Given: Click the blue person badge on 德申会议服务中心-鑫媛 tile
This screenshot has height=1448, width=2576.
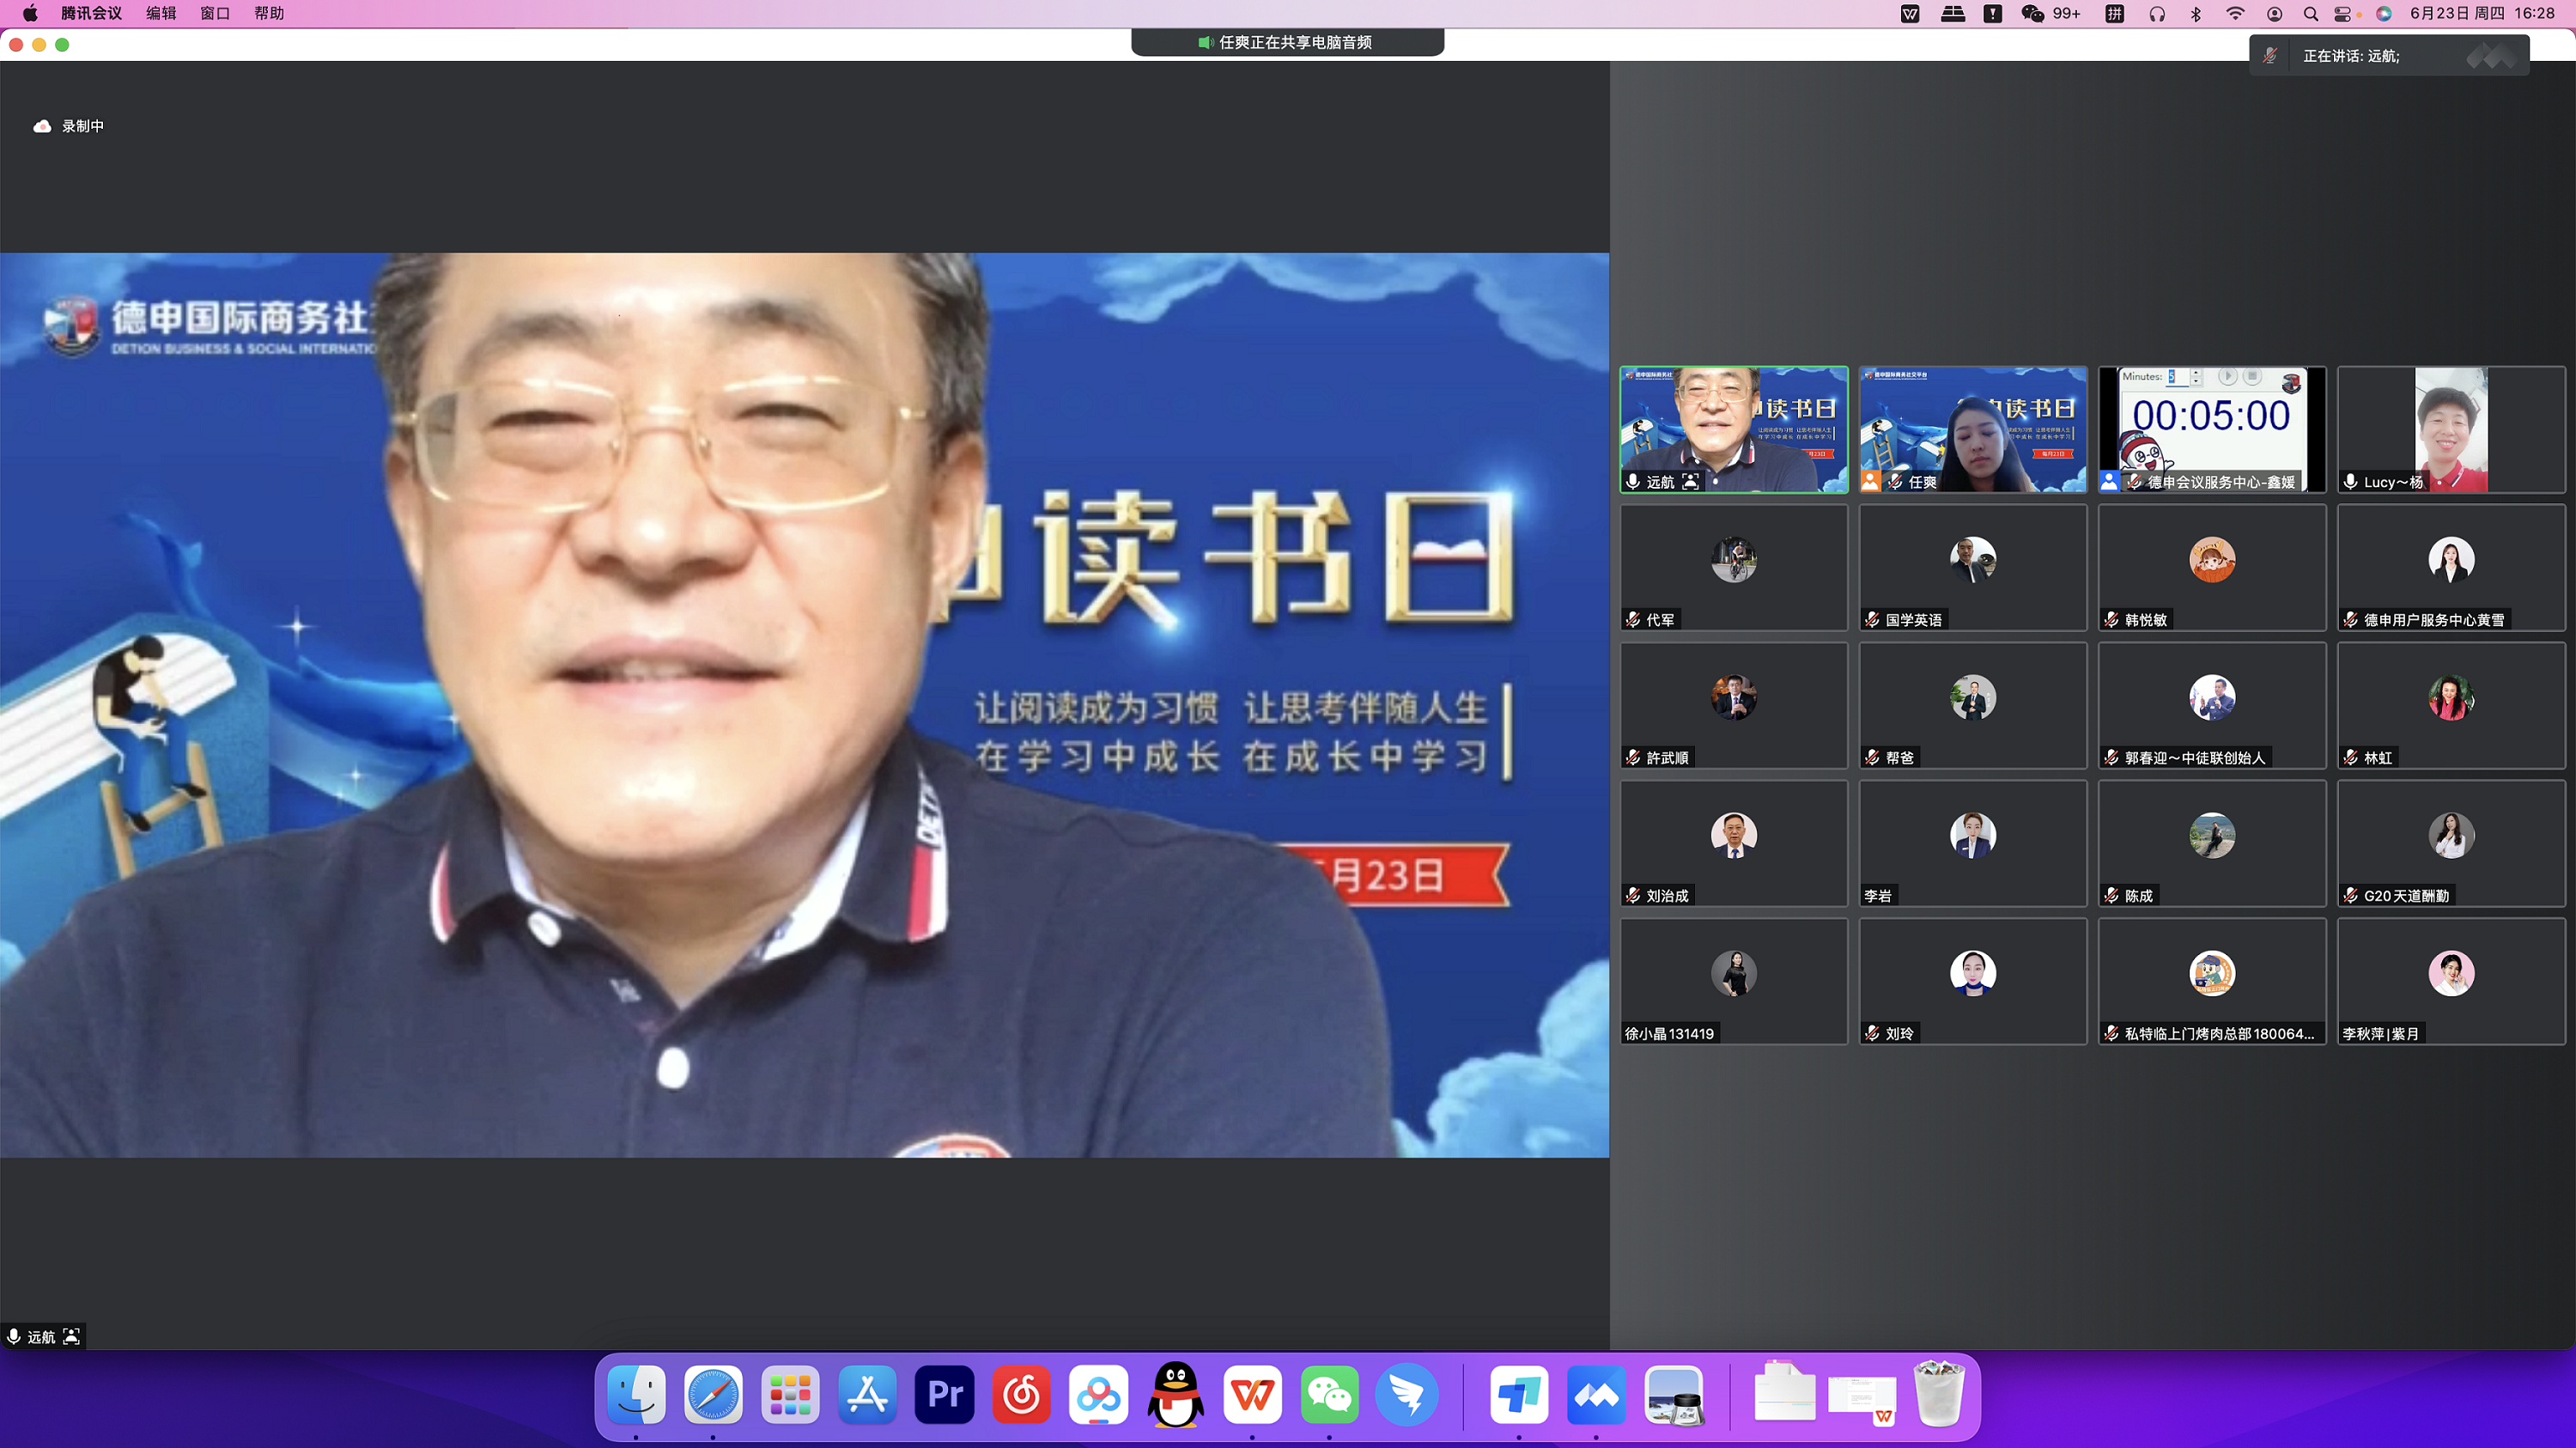Looking at the screenshot, I should [2109, 481].
